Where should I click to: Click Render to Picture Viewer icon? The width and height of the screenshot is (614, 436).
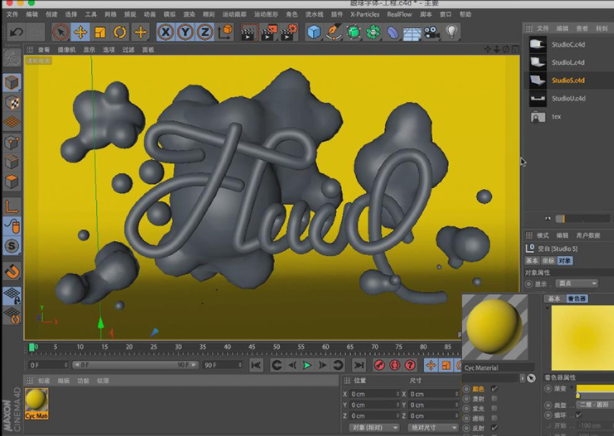coord(269,33)
